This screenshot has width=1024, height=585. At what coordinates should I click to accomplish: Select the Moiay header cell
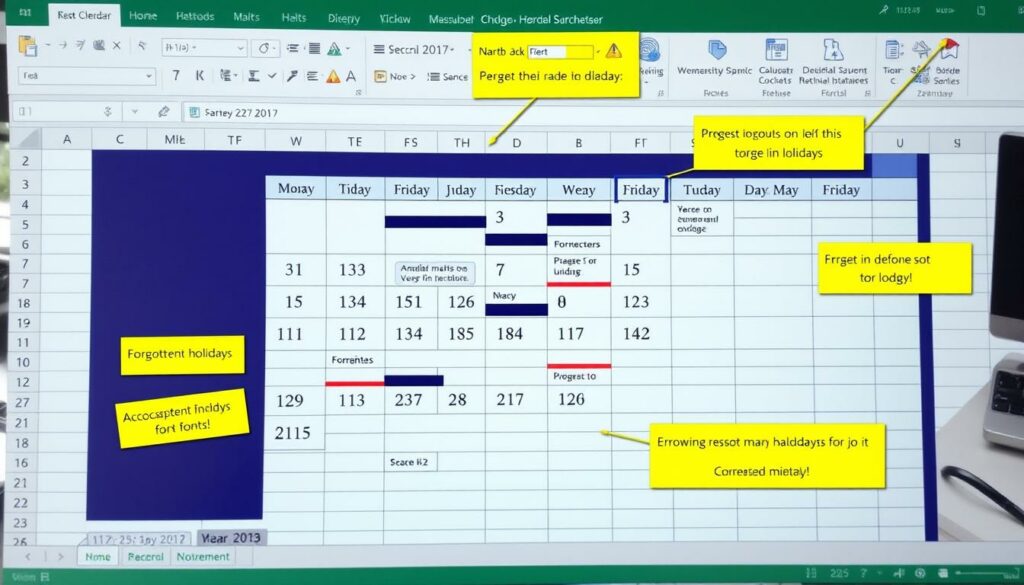[296, 189]
